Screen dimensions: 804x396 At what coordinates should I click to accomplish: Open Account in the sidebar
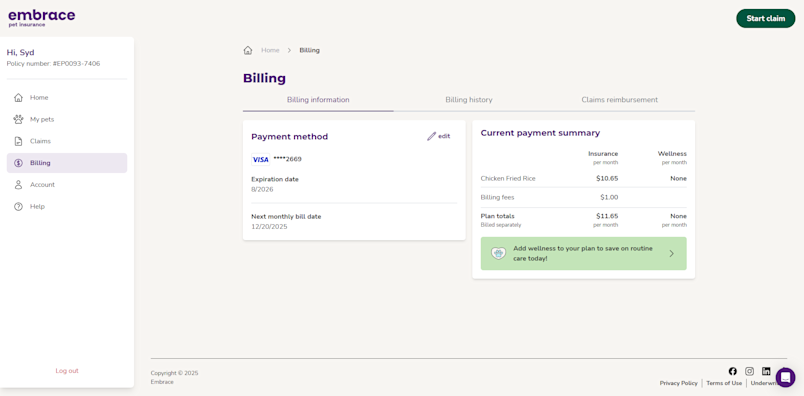[x=67, y=185]
